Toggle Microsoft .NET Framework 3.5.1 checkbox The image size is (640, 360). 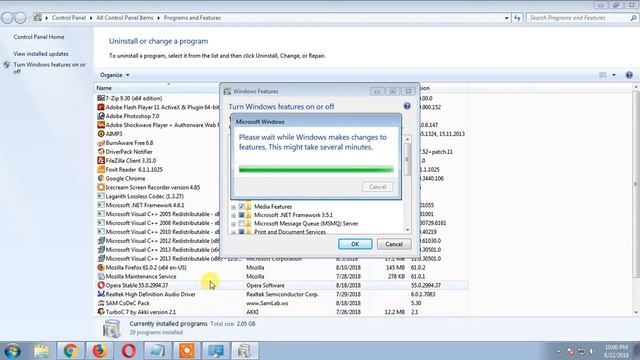point(241,215)
